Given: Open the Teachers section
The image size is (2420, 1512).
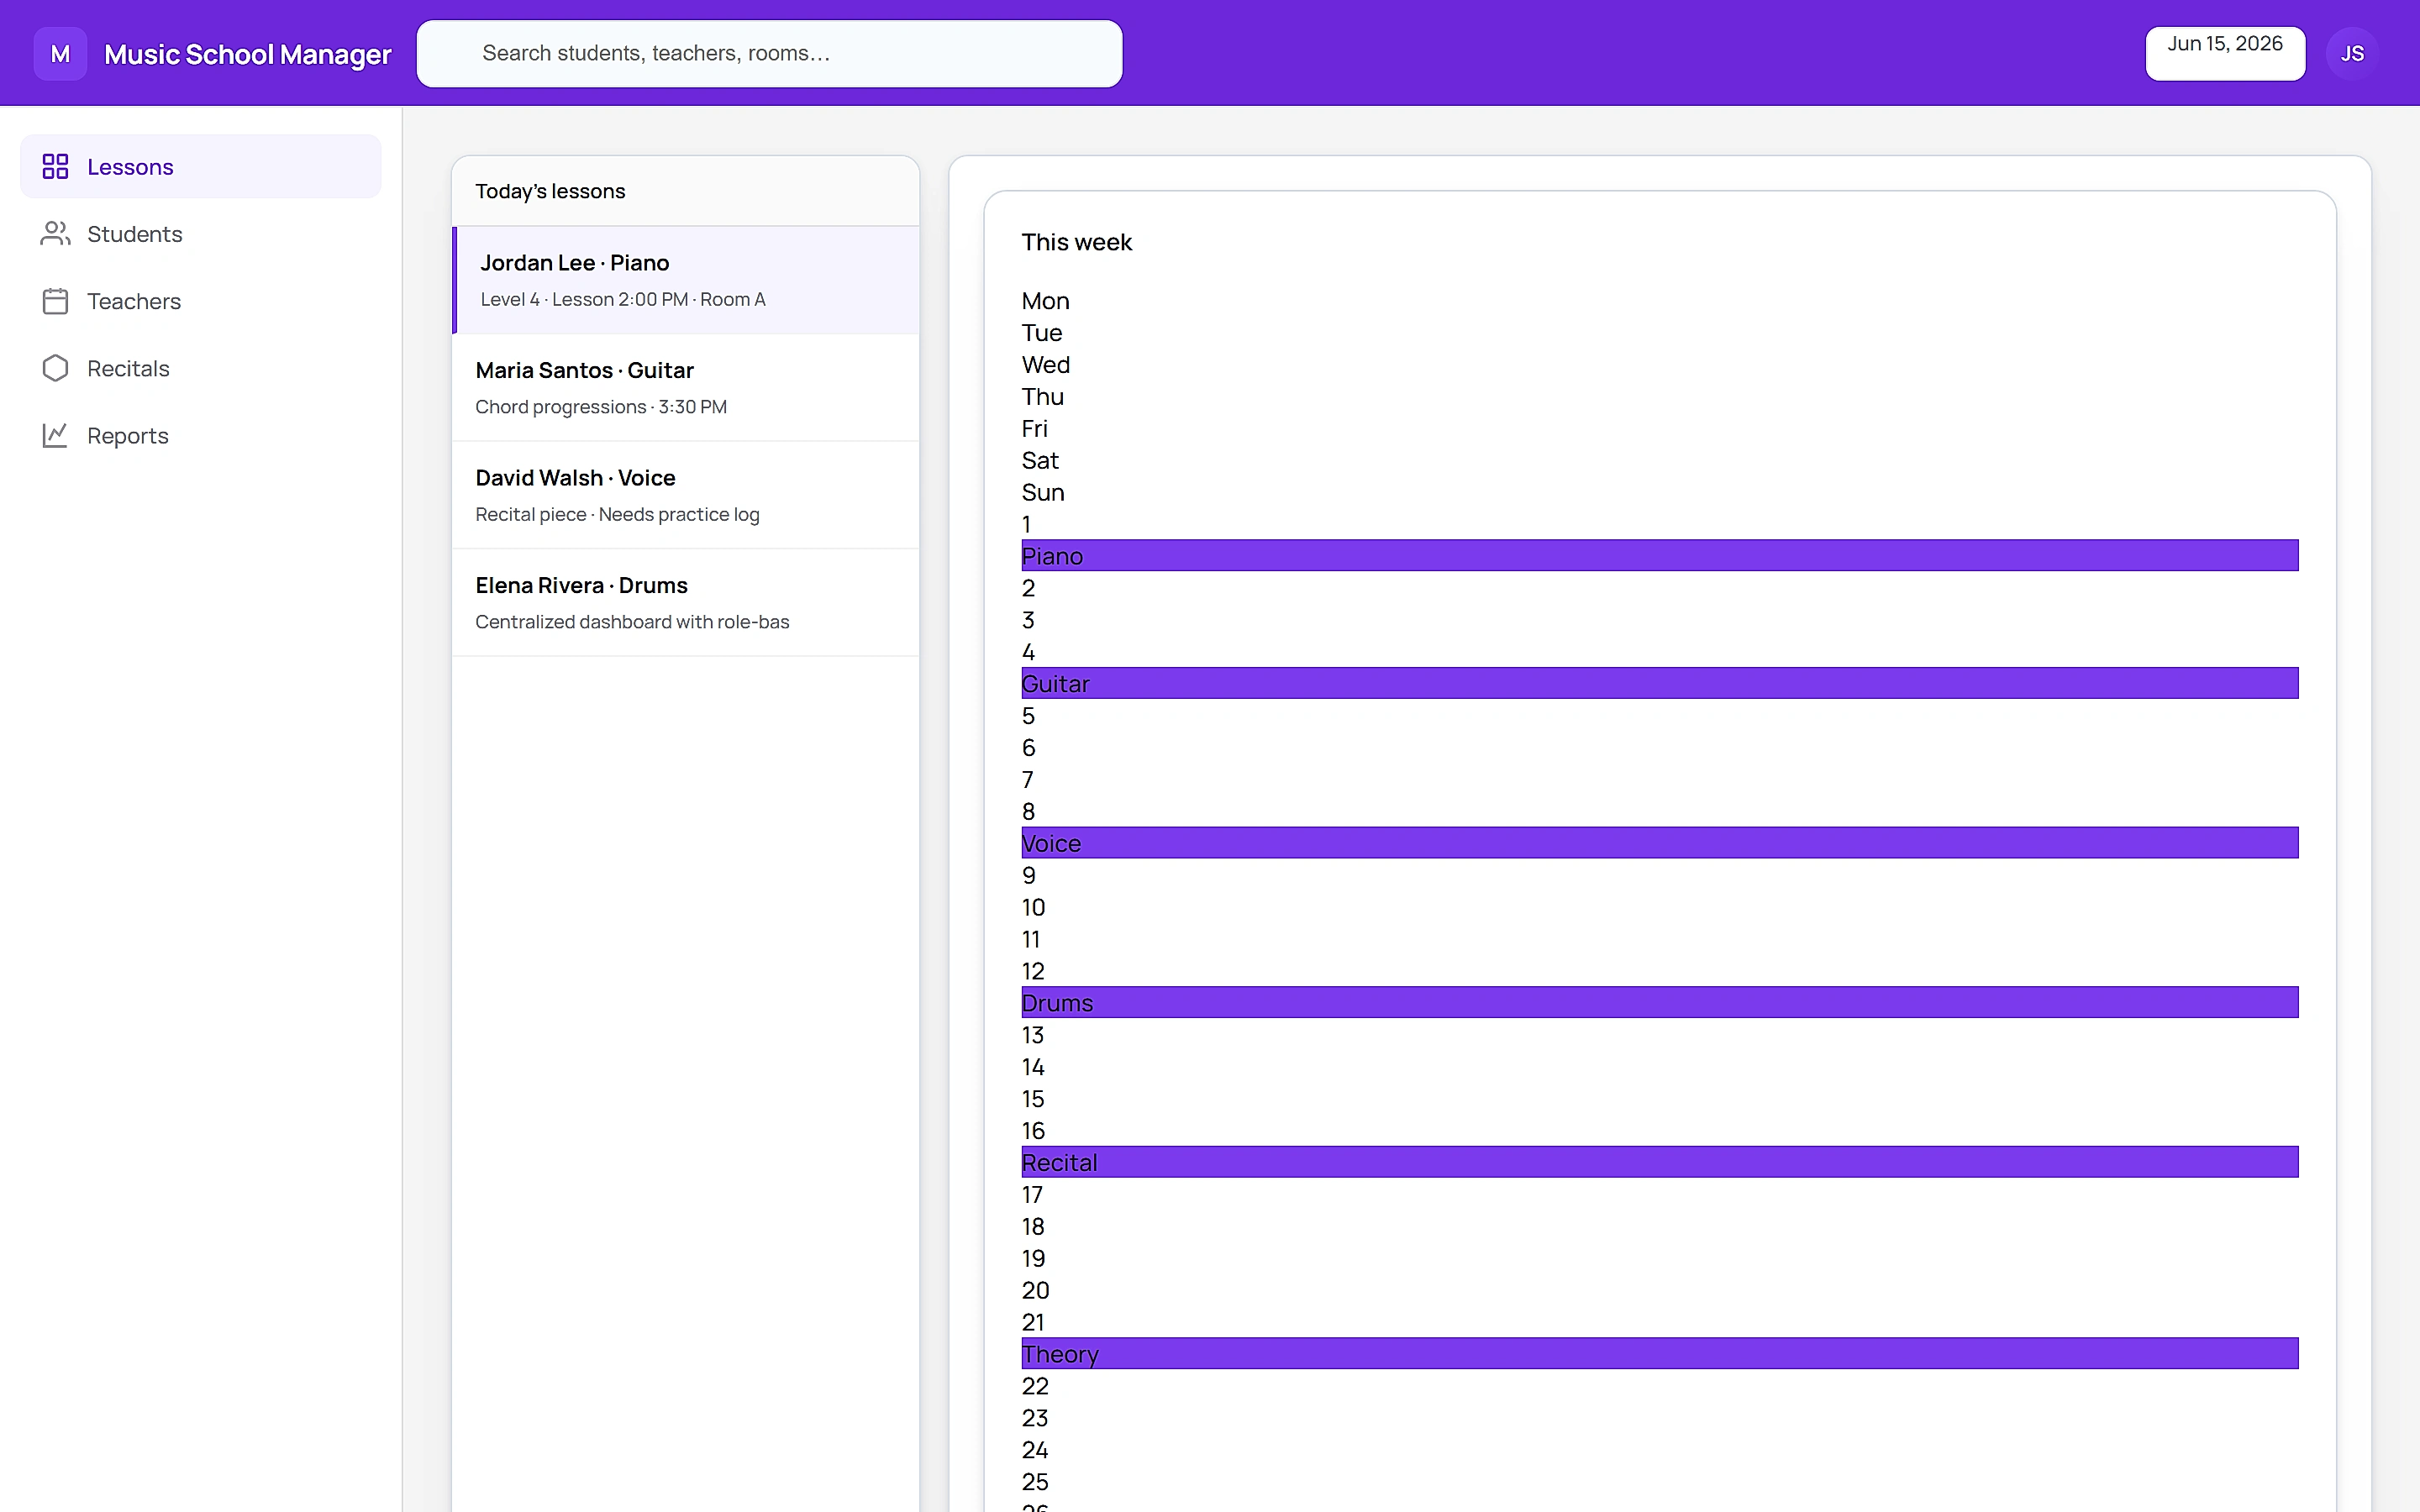Looking at the screenshot, I should 201,301.
